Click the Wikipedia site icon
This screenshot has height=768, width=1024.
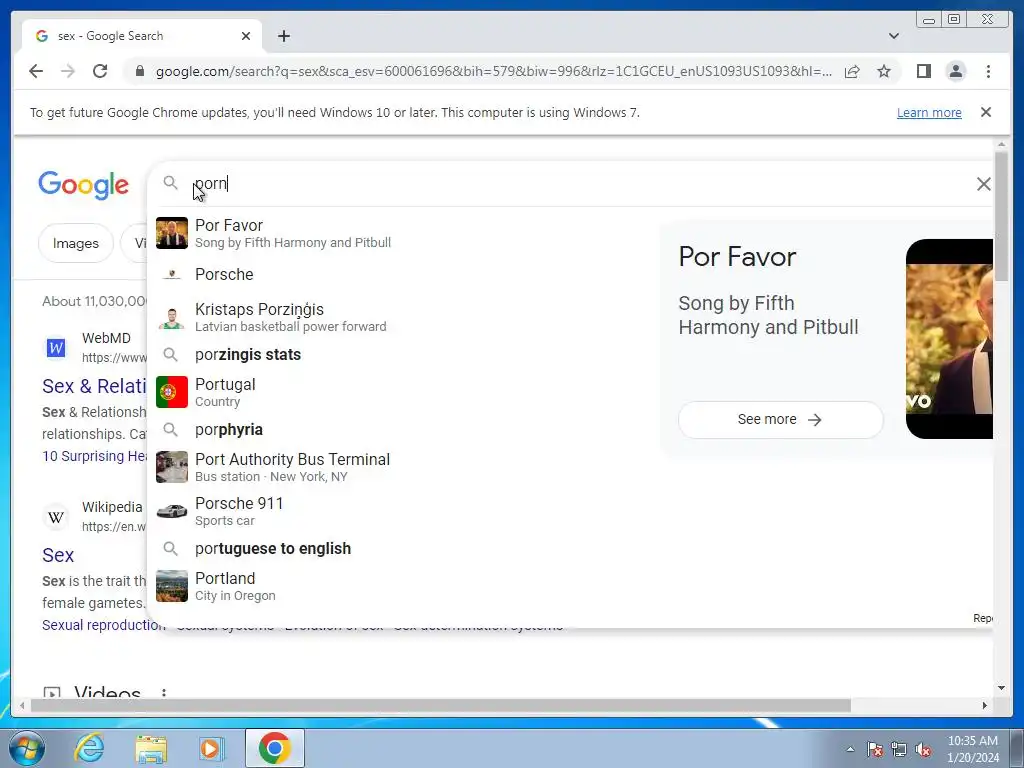56,517
